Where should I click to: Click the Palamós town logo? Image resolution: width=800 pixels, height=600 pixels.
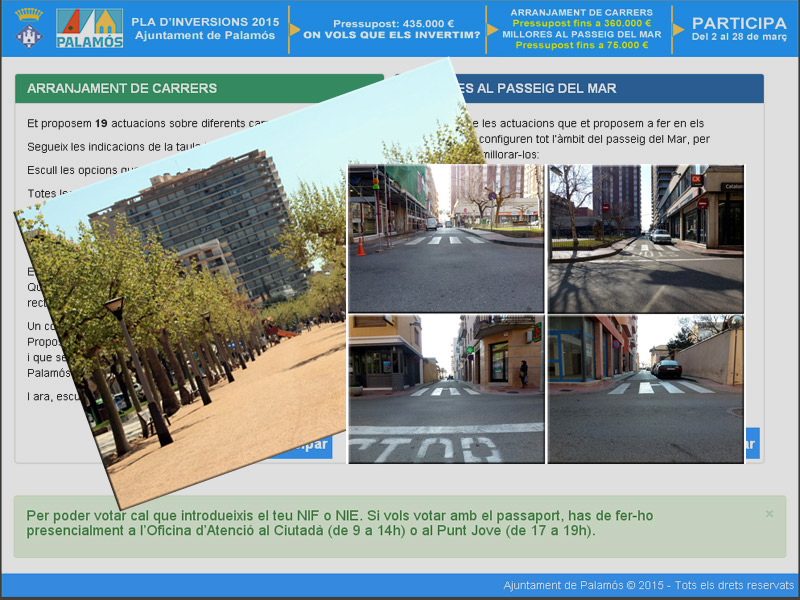89,28
